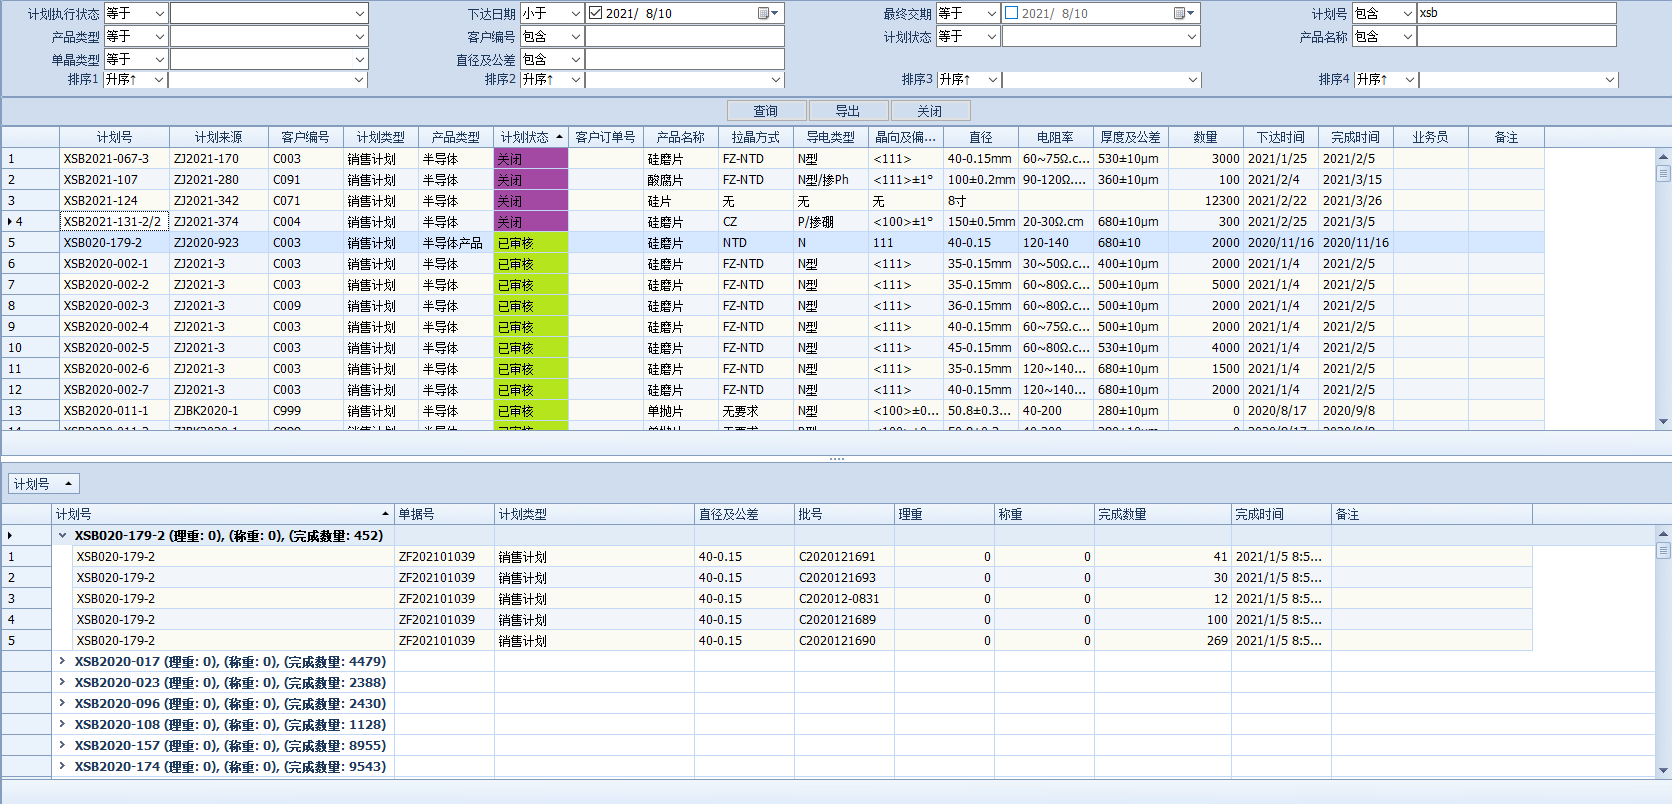Select plan cell XSB2021-131-2/2
The width and height of the screenshot is (1672, 804).
click(114, 221)
